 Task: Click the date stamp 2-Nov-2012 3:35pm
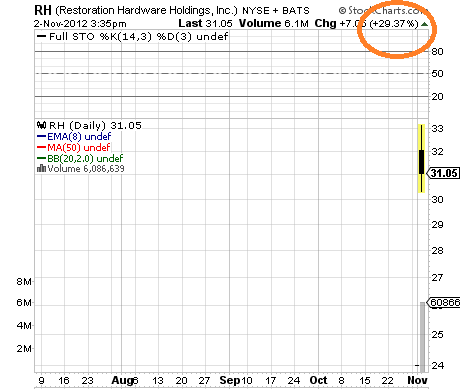coord(80,24)
